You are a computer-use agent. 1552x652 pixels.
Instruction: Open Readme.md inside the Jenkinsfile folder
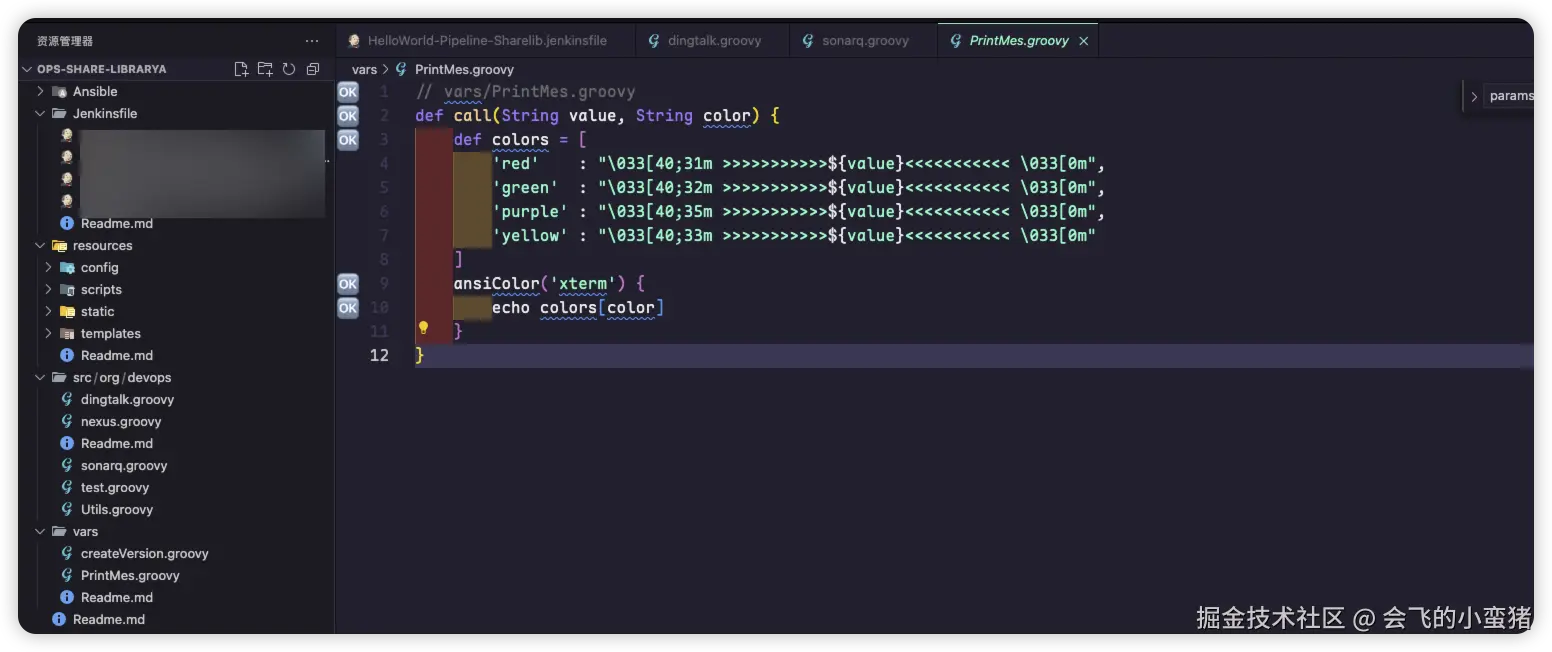point(117,223)
